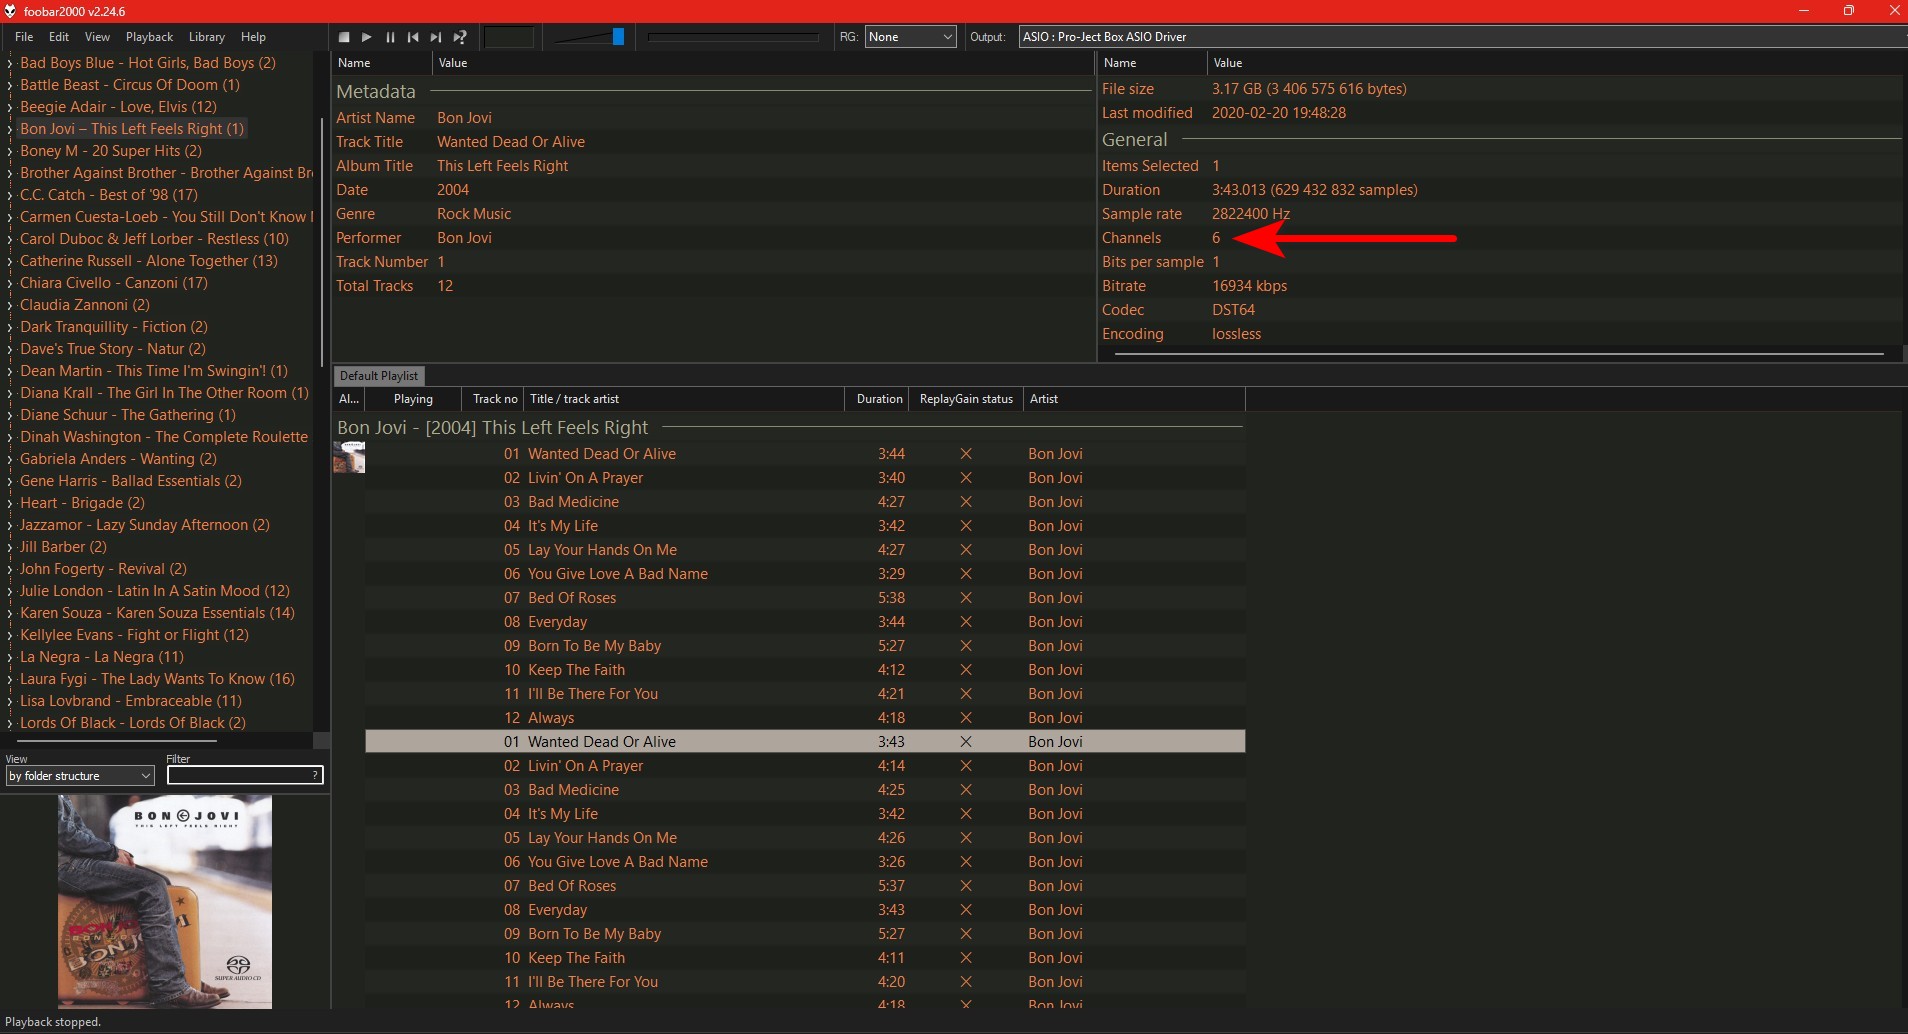Click the Stop playback button
Screen dimensions: 1908x1034
[x=344, y=37]
